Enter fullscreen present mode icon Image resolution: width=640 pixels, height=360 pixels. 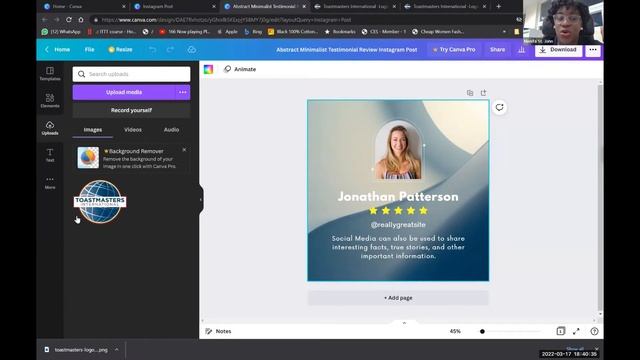click(x=576, y=331)
